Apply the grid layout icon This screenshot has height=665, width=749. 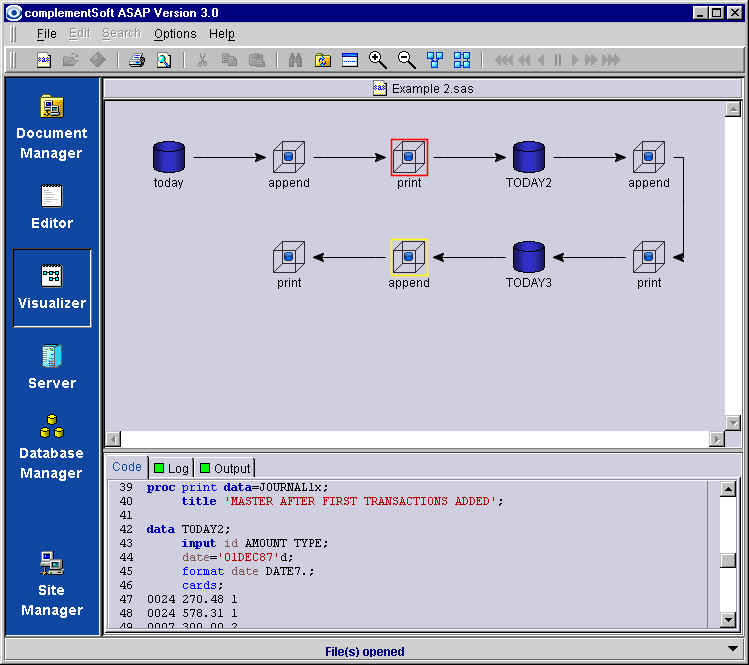pos(462,60)
